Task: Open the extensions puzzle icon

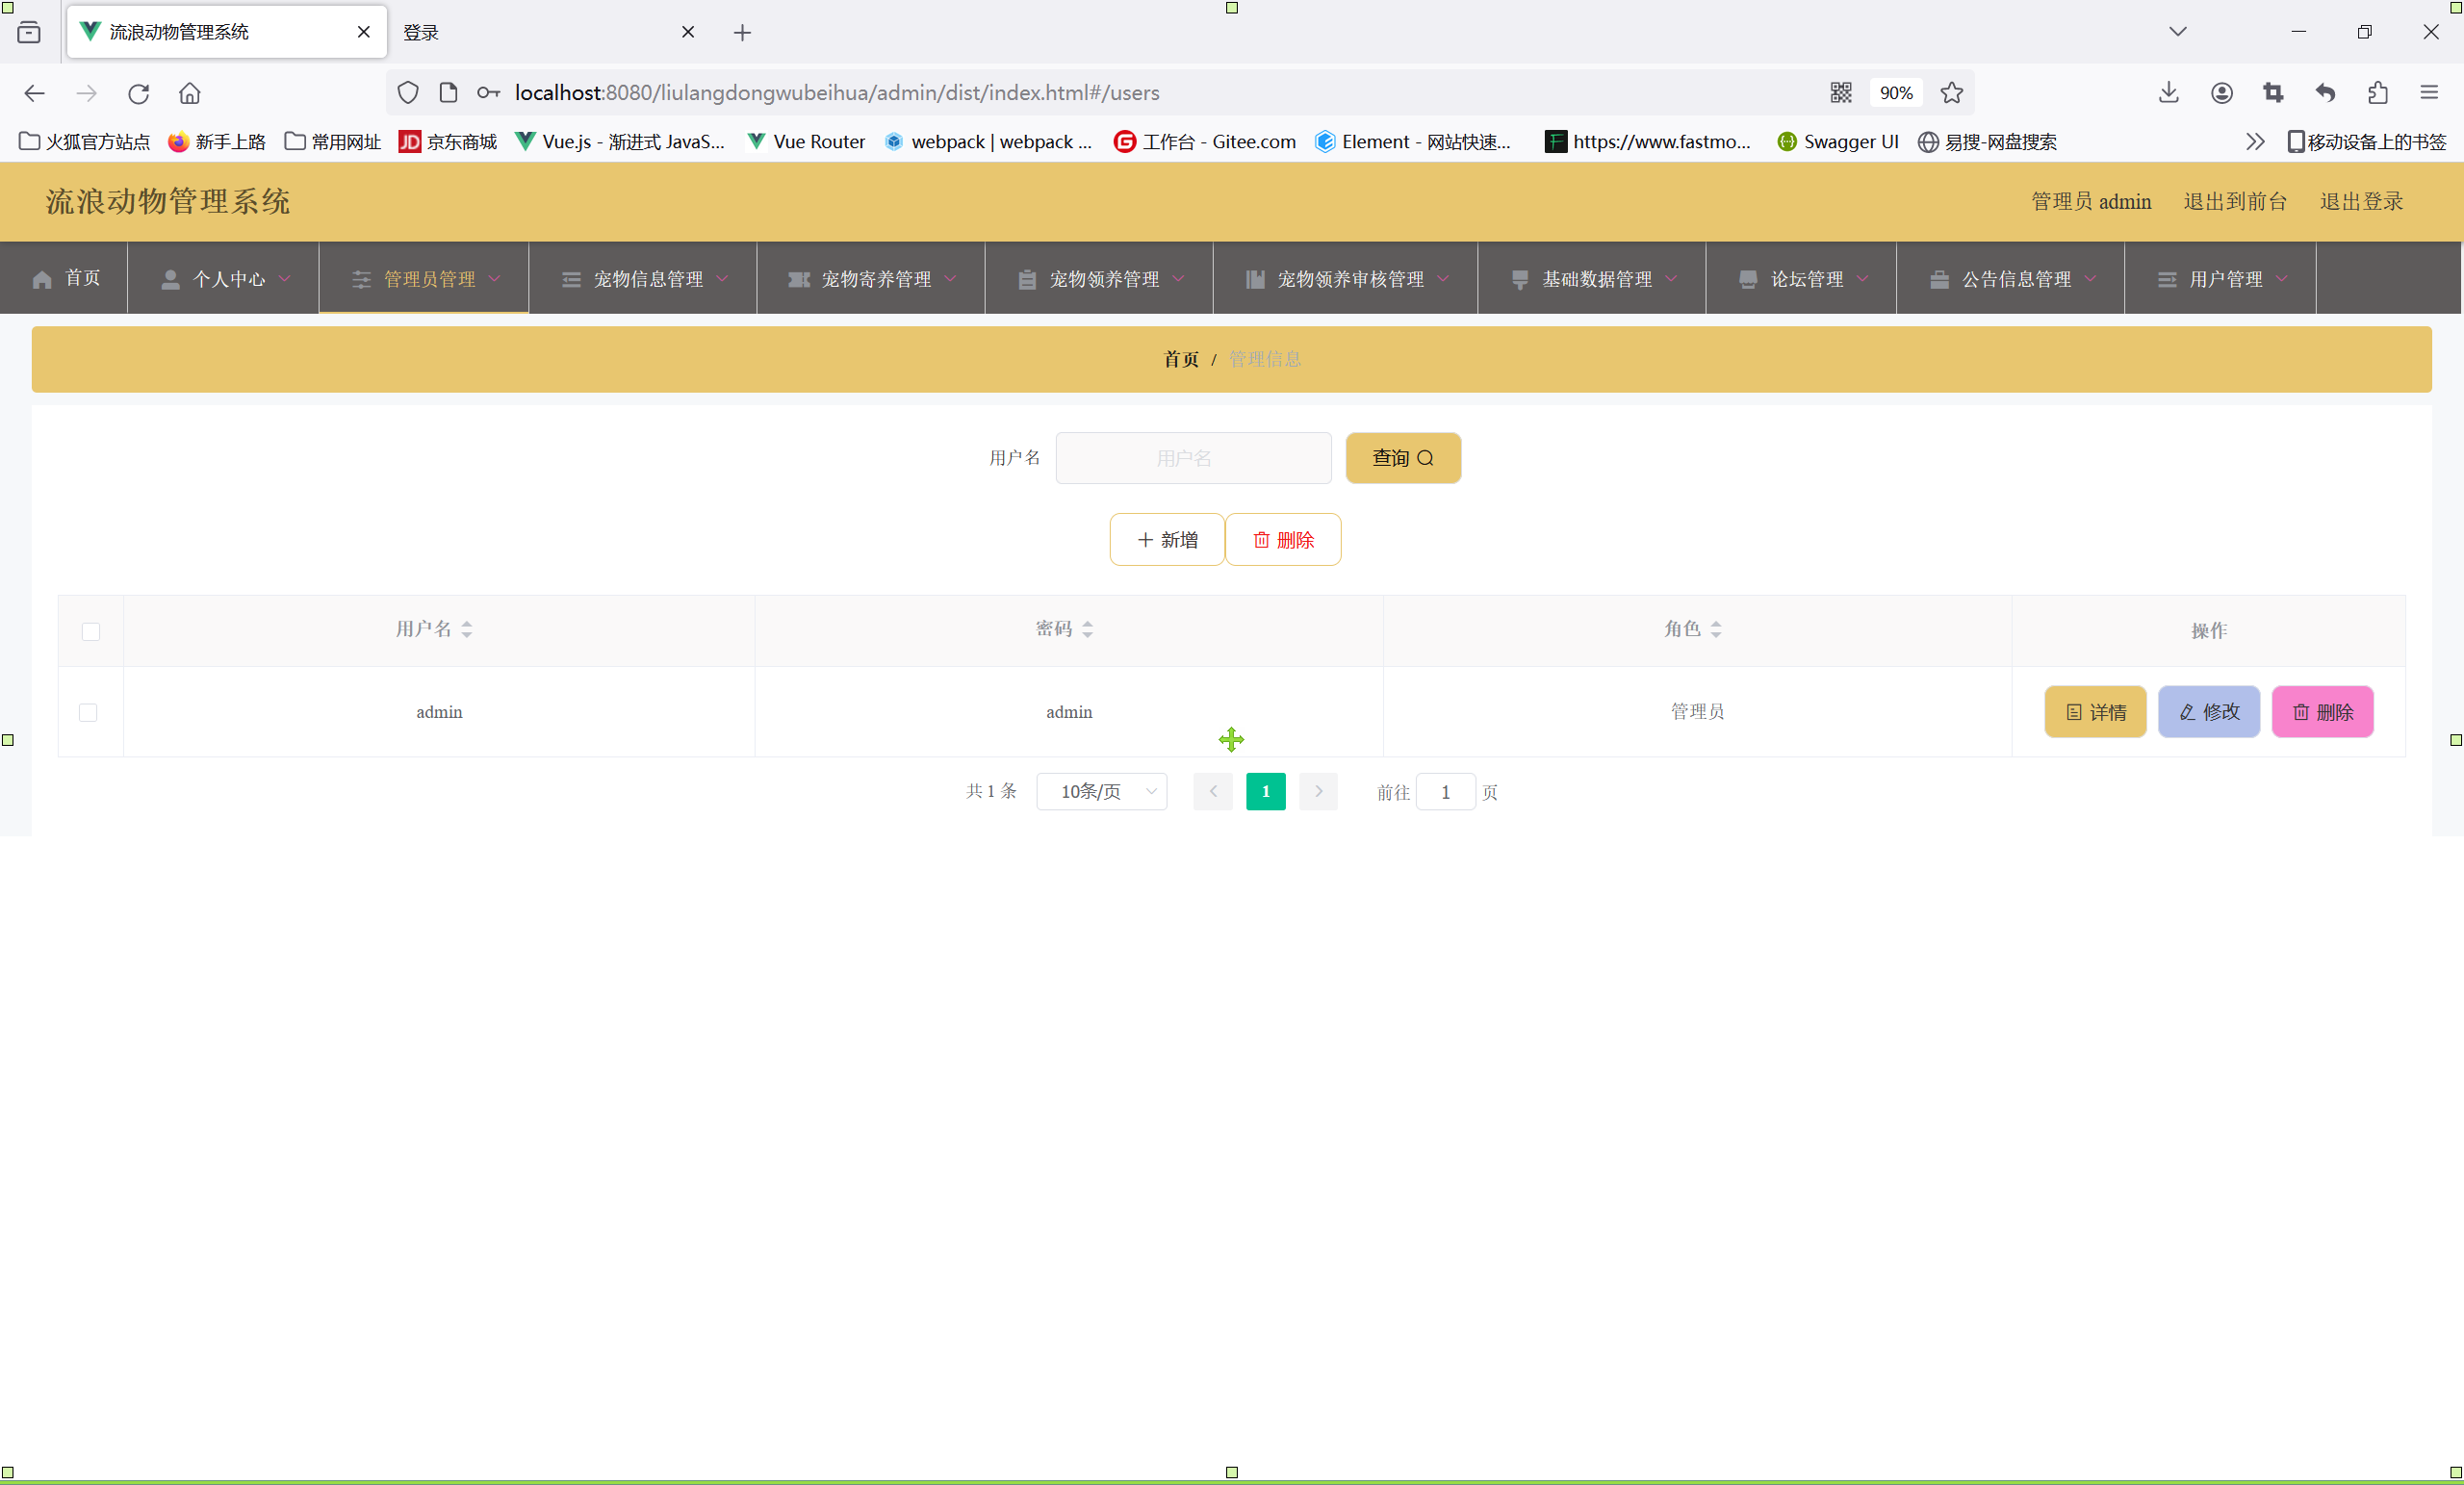Action: coord(2377,93)
